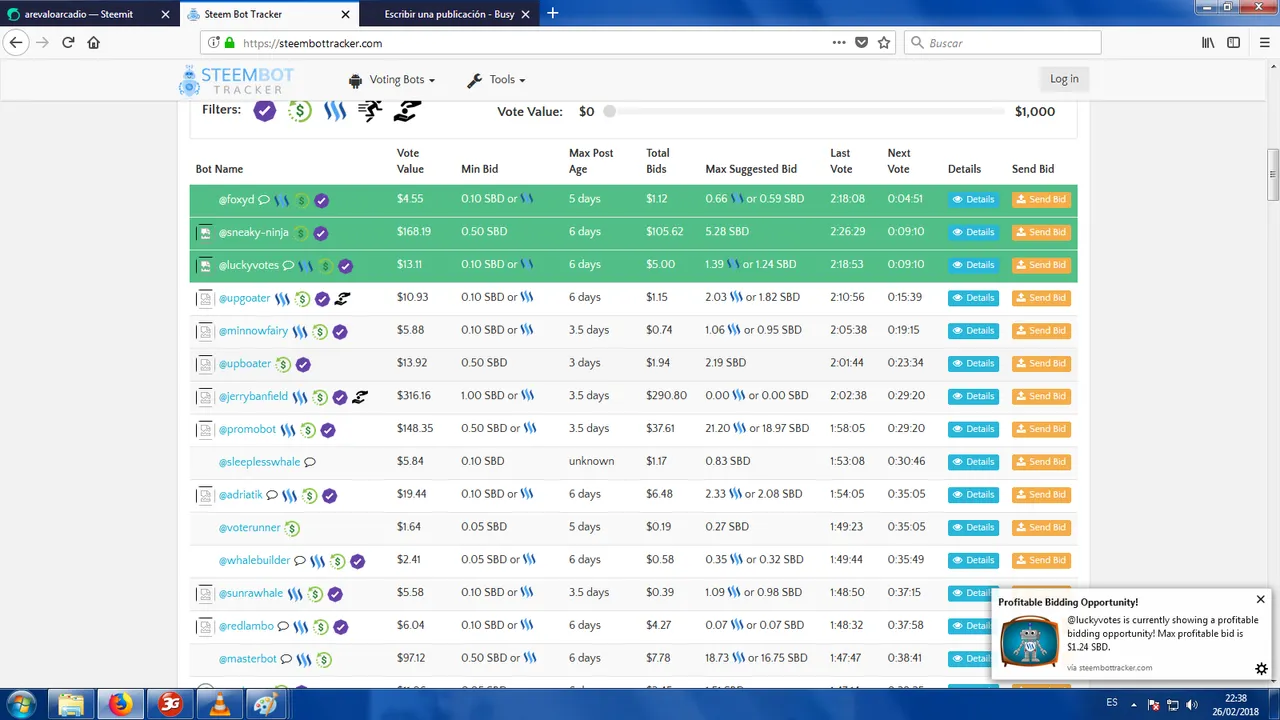Click the Steem icon next to @upgoater

click(x=282, y=298)
